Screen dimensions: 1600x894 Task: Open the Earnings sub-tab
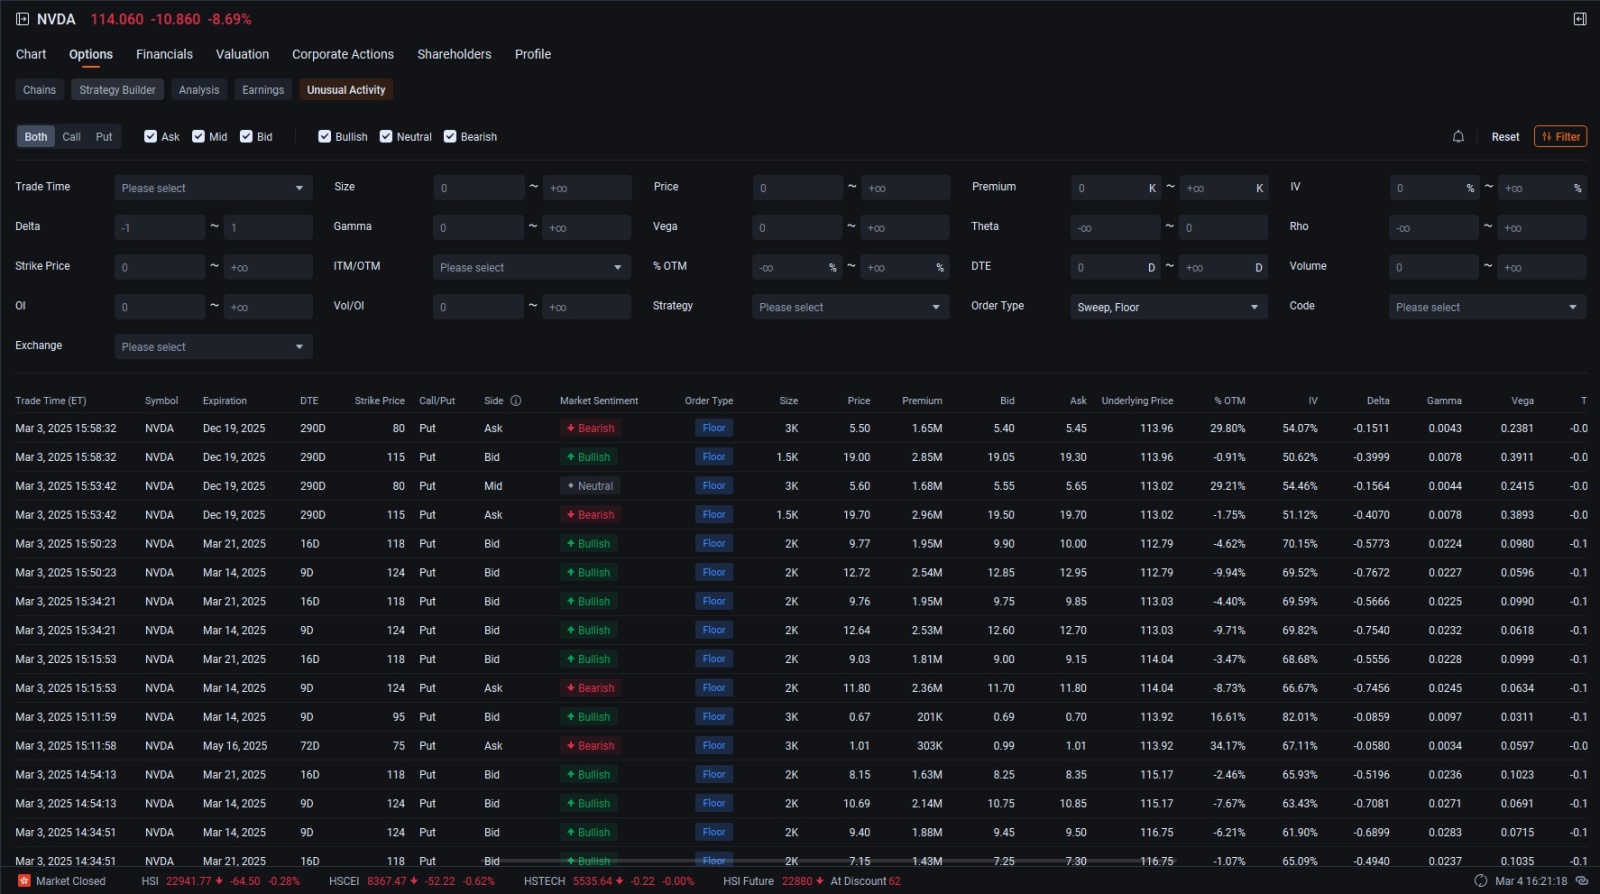point(263,90)
